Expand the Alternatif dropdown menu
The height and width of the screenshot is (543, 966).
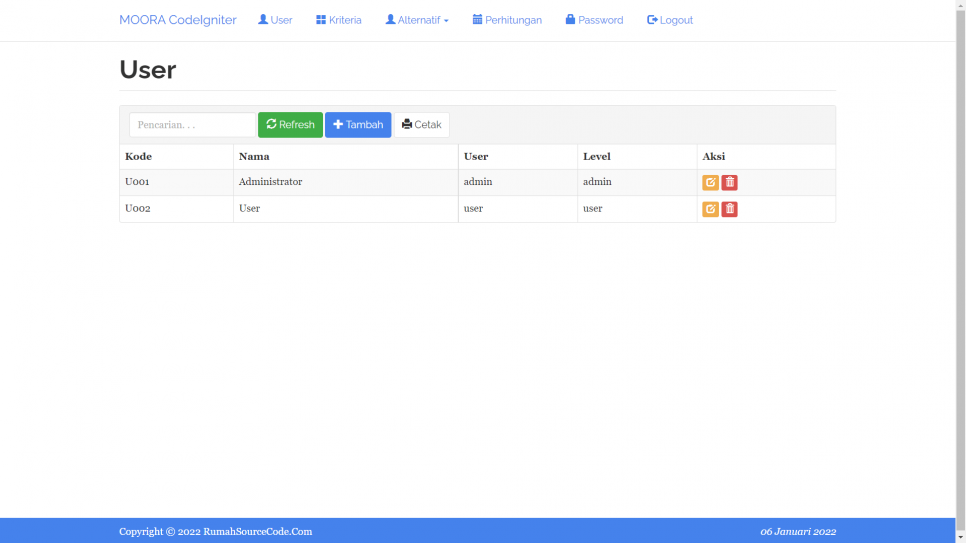tap(417, 20)
